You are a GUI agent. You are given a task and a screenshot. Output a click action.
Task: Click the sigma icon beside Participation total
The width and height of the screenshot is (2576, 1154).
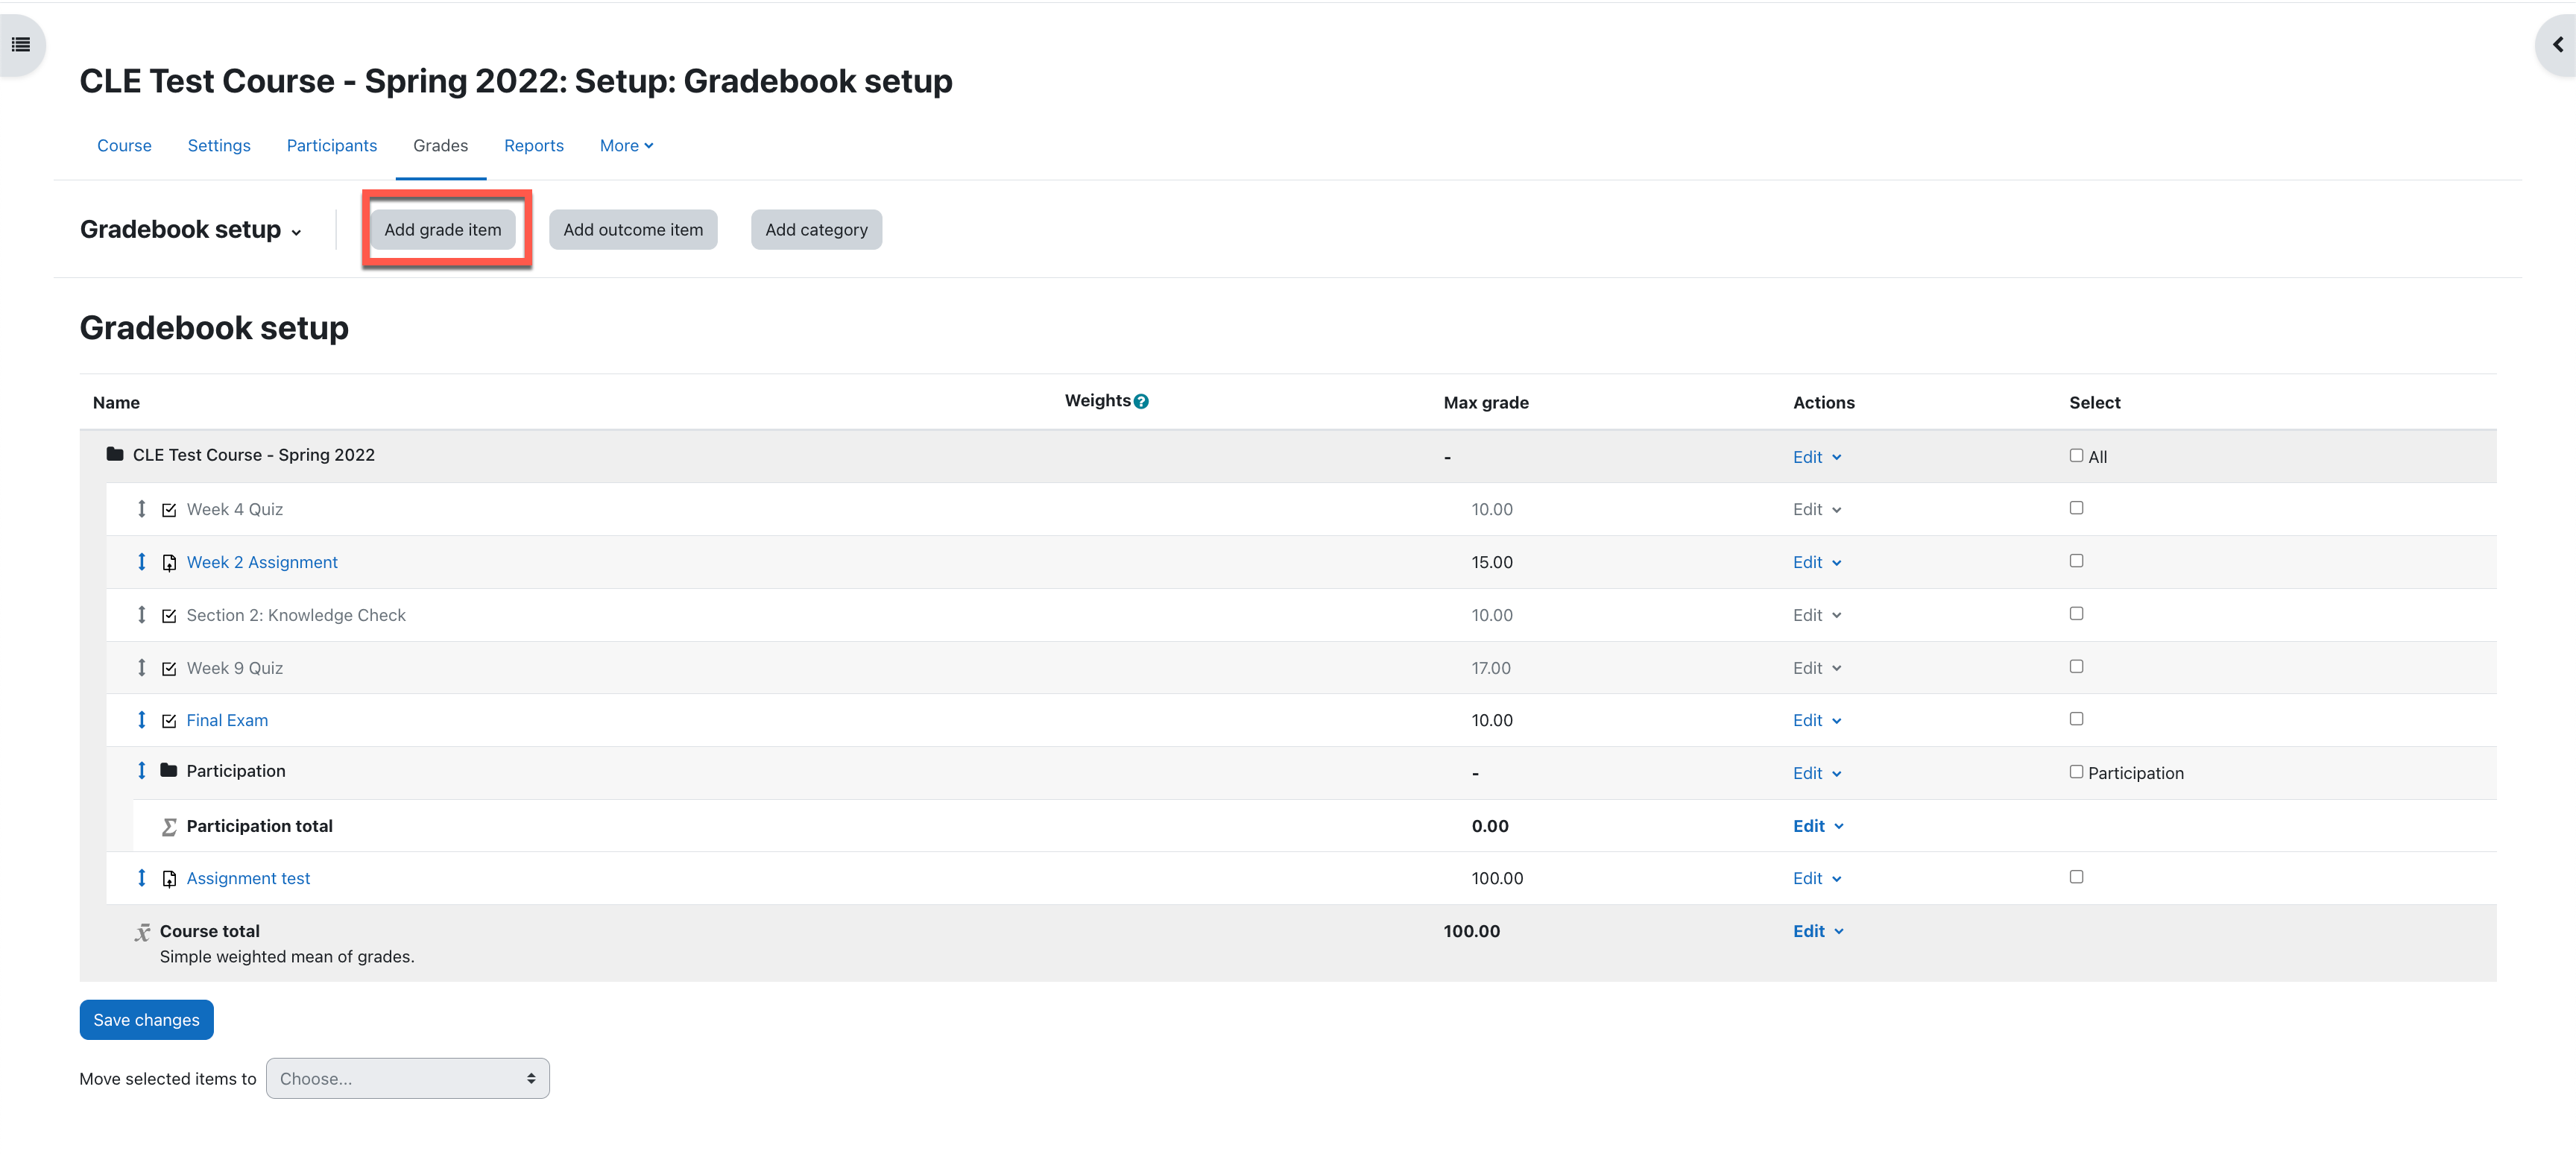(169, 827)
